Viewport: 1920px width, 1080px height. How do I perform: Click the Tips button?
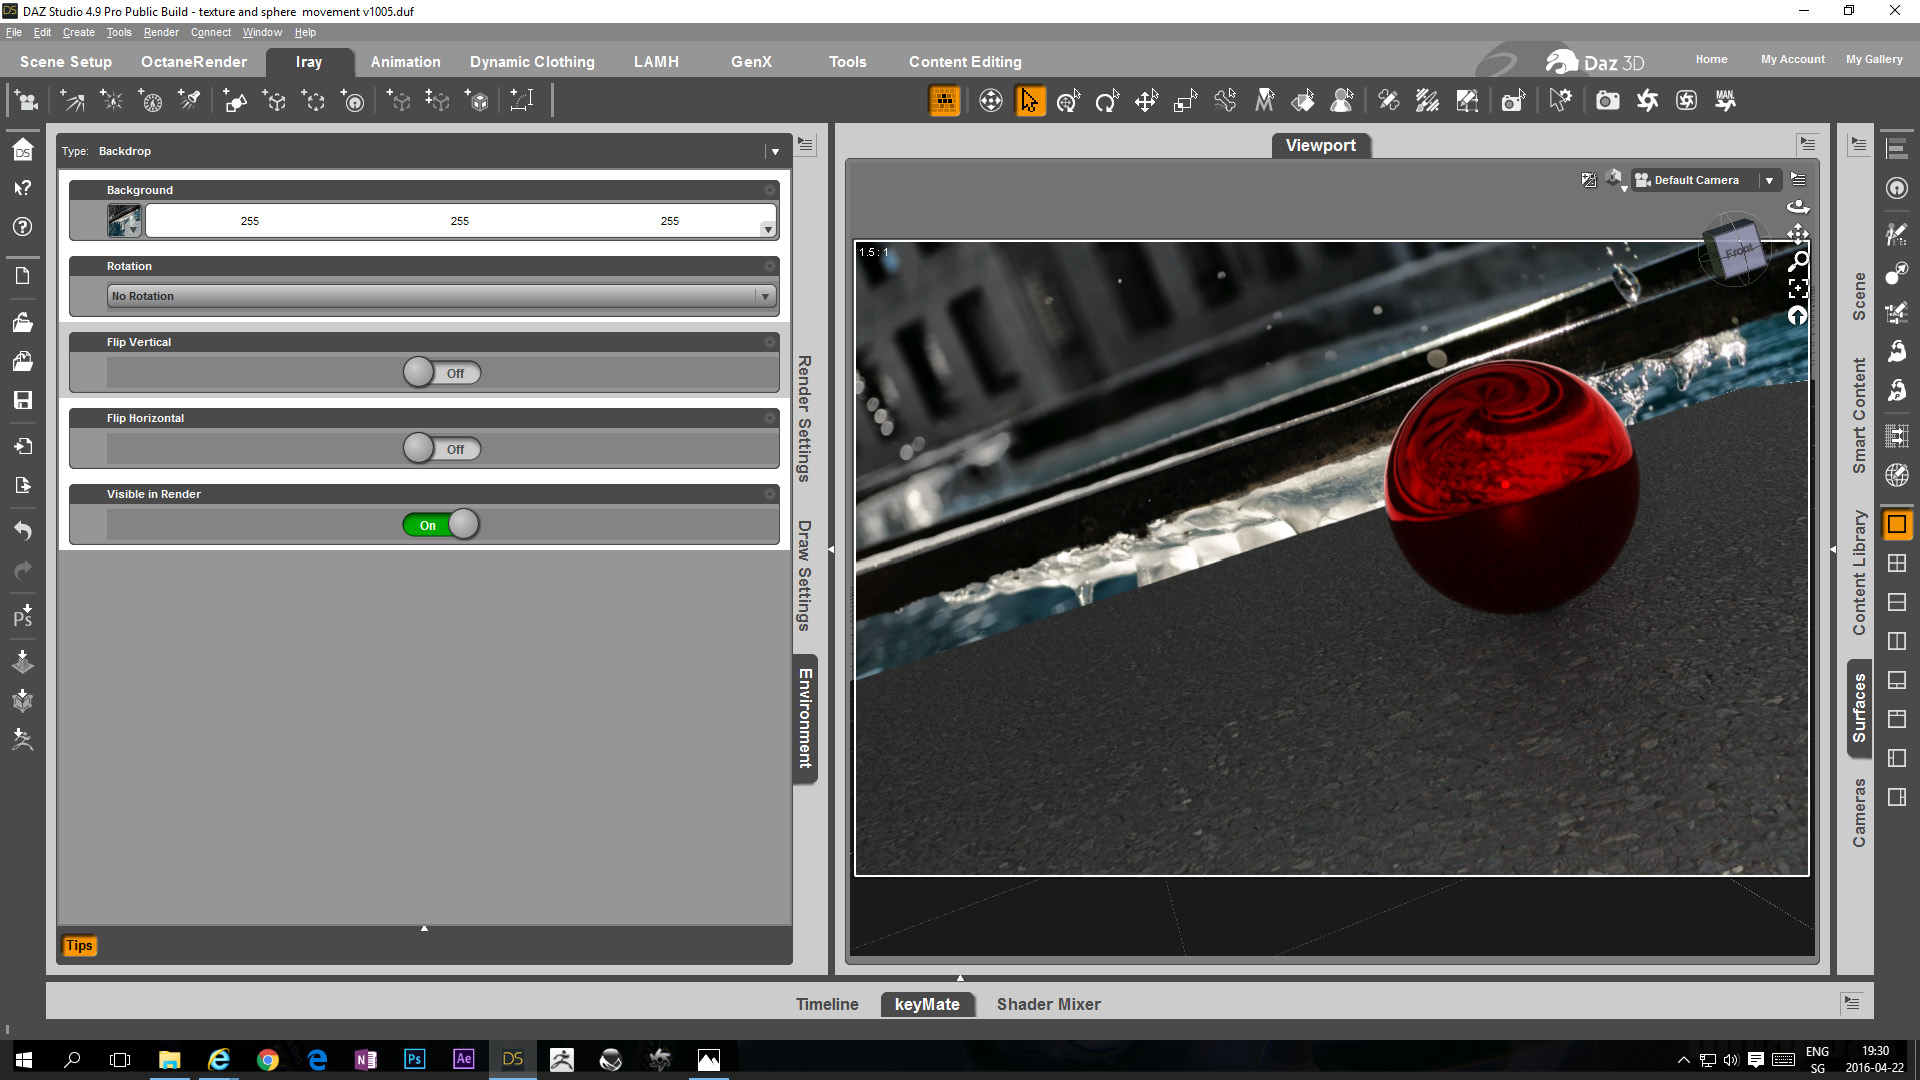click(x=79, y=945)
